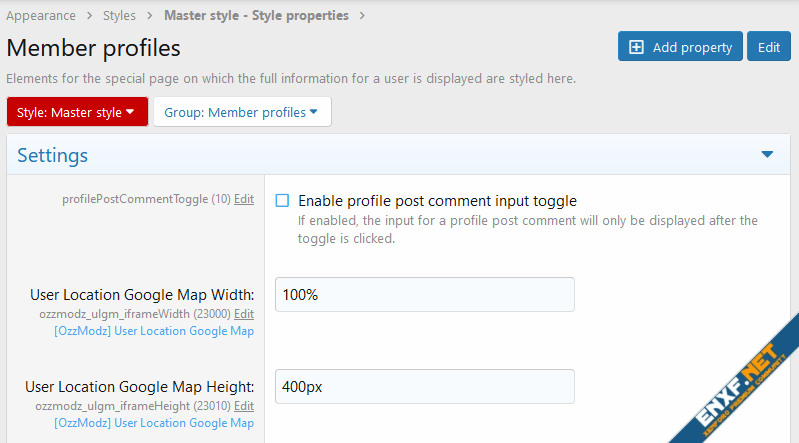Open the Style: Master style dropdown

click(77, 112)
